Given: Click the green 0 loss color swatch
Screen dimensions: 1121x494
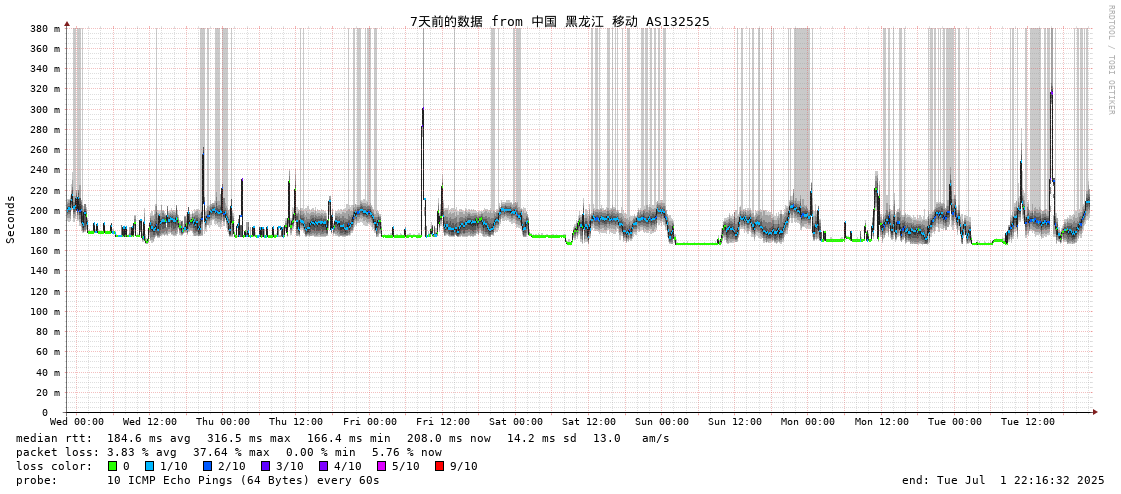Looking at the screenshot, I should tap(112, 466).
